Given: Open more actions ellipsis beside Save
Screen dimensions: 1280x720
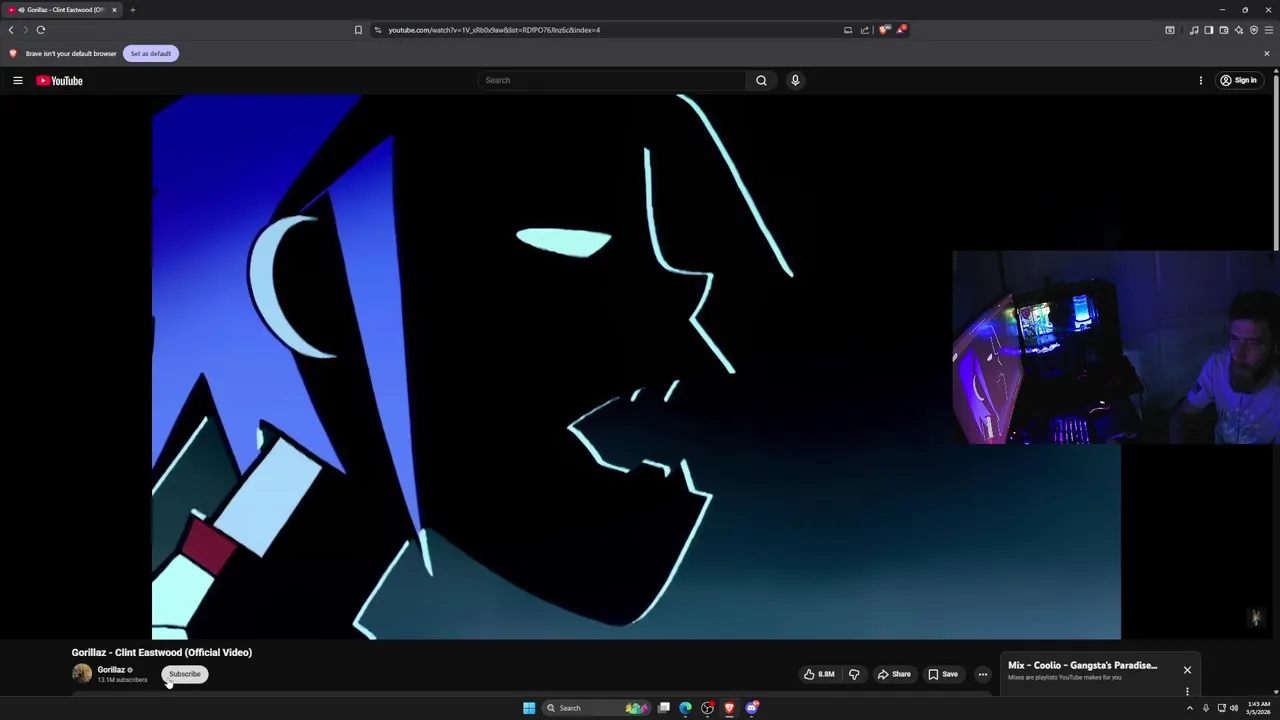Looking at the screenshot, I should pos(982,674).
